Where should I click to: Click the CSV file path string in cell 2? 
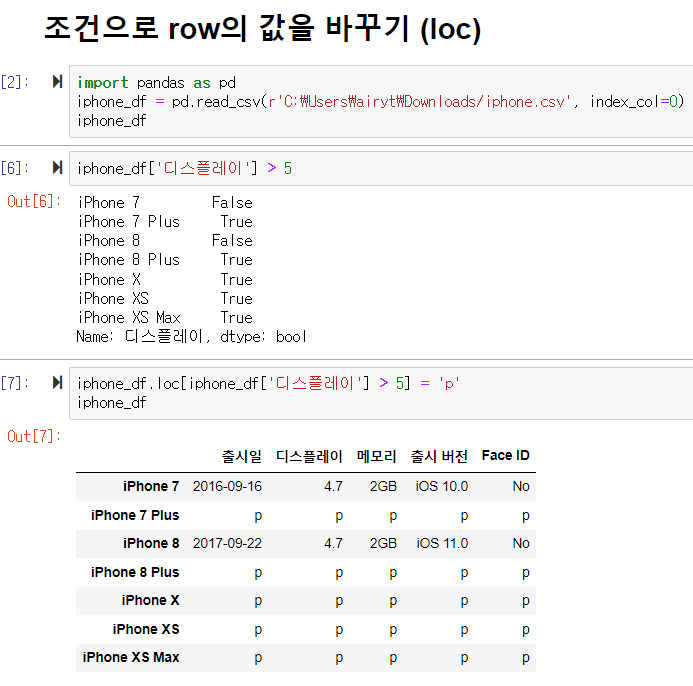(x=419, y=102)
